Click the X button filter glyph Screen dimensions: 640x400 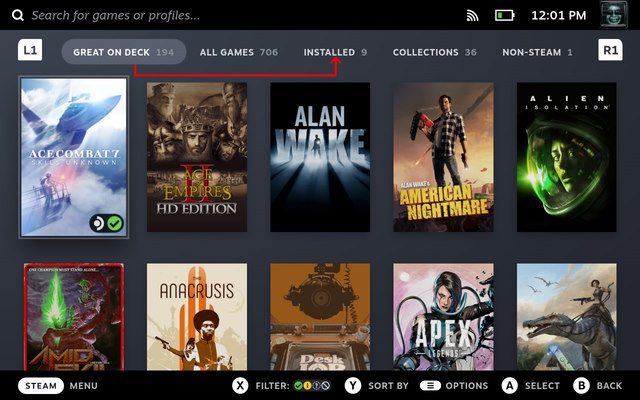(x=240, y=386)
